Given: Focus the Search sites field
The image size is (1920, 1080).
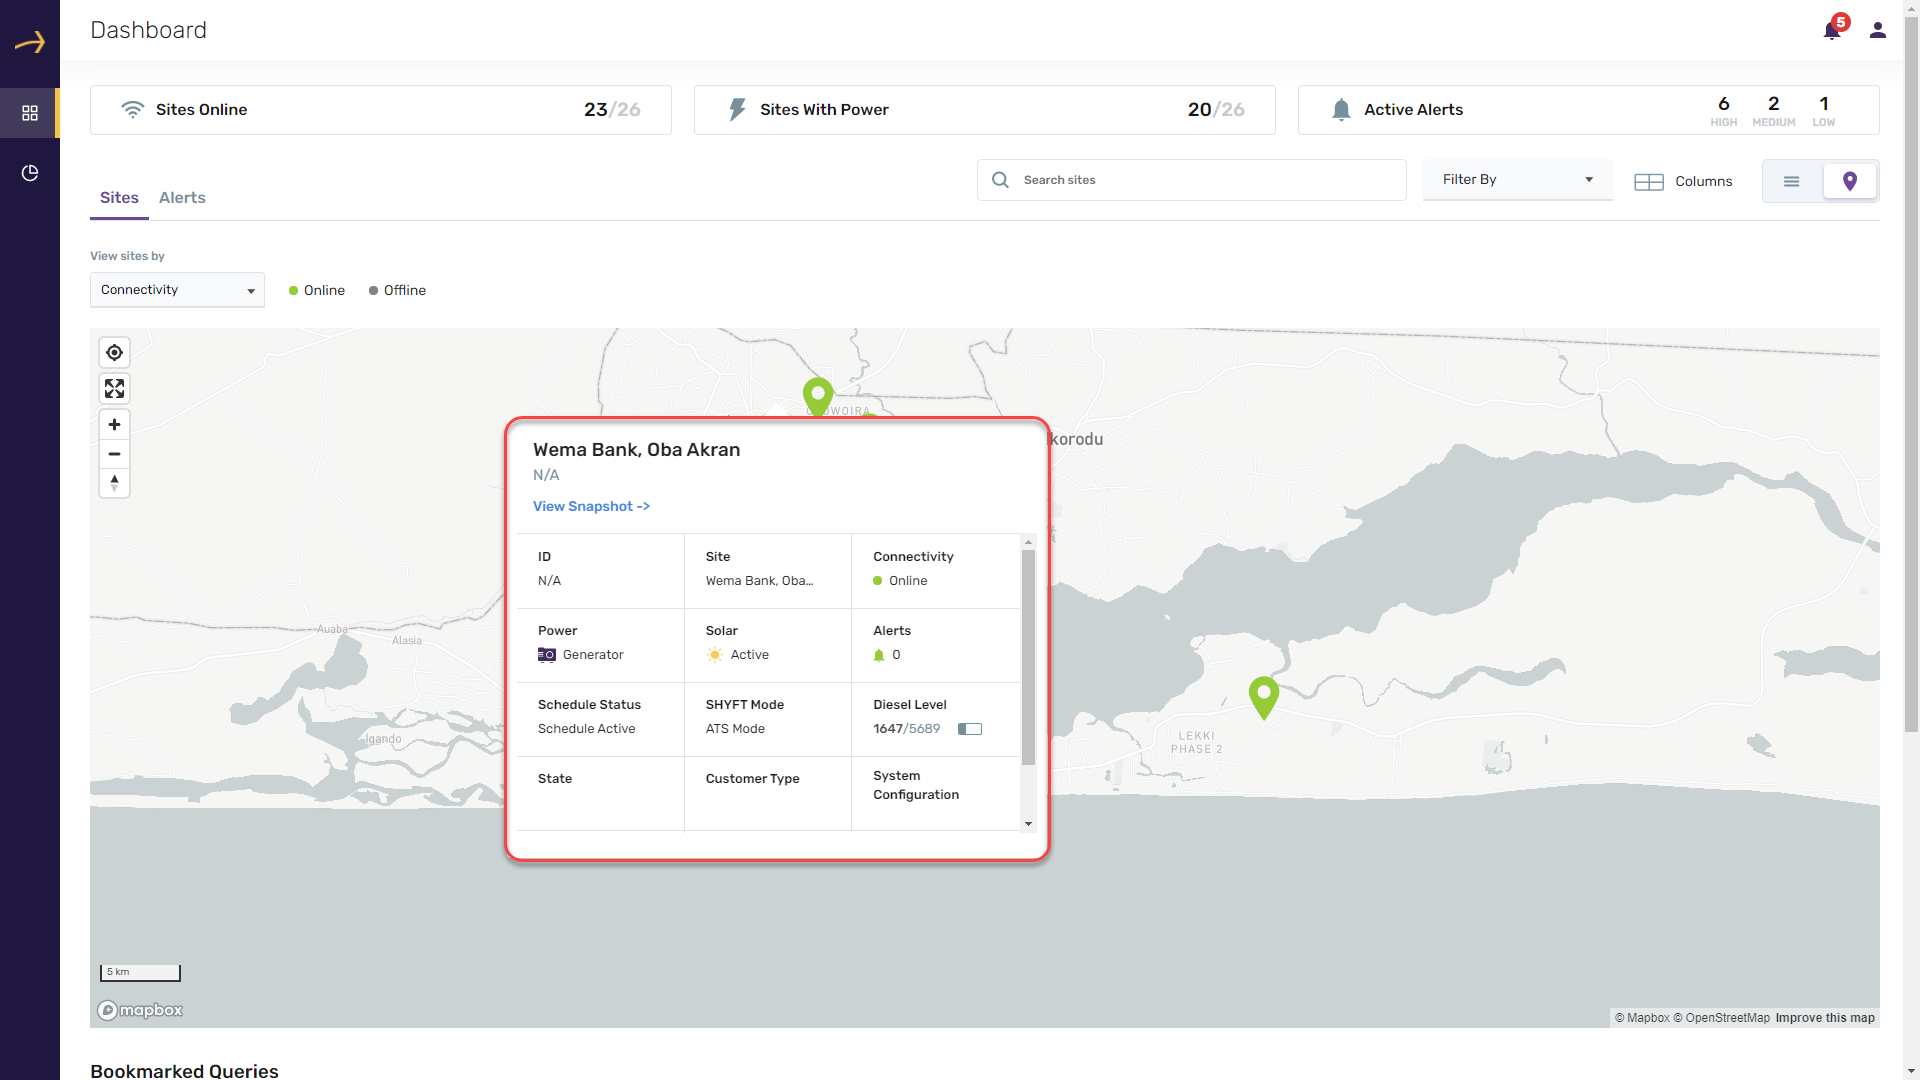Looking at the screenshot, I should [1191, 180].
